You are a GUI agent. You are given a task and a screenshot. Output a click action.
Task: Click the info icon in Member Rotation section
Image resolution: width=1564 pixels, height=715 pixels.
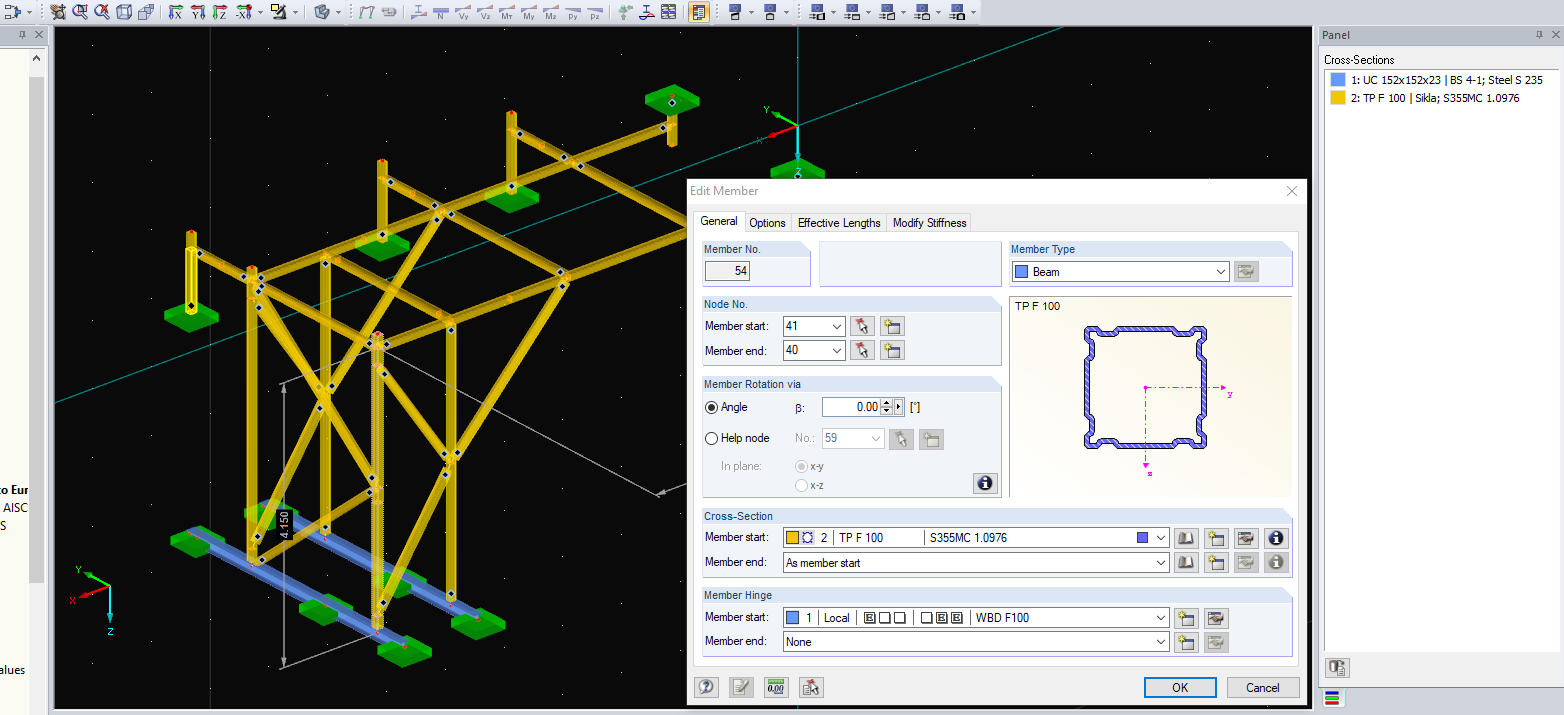(985, 483)
